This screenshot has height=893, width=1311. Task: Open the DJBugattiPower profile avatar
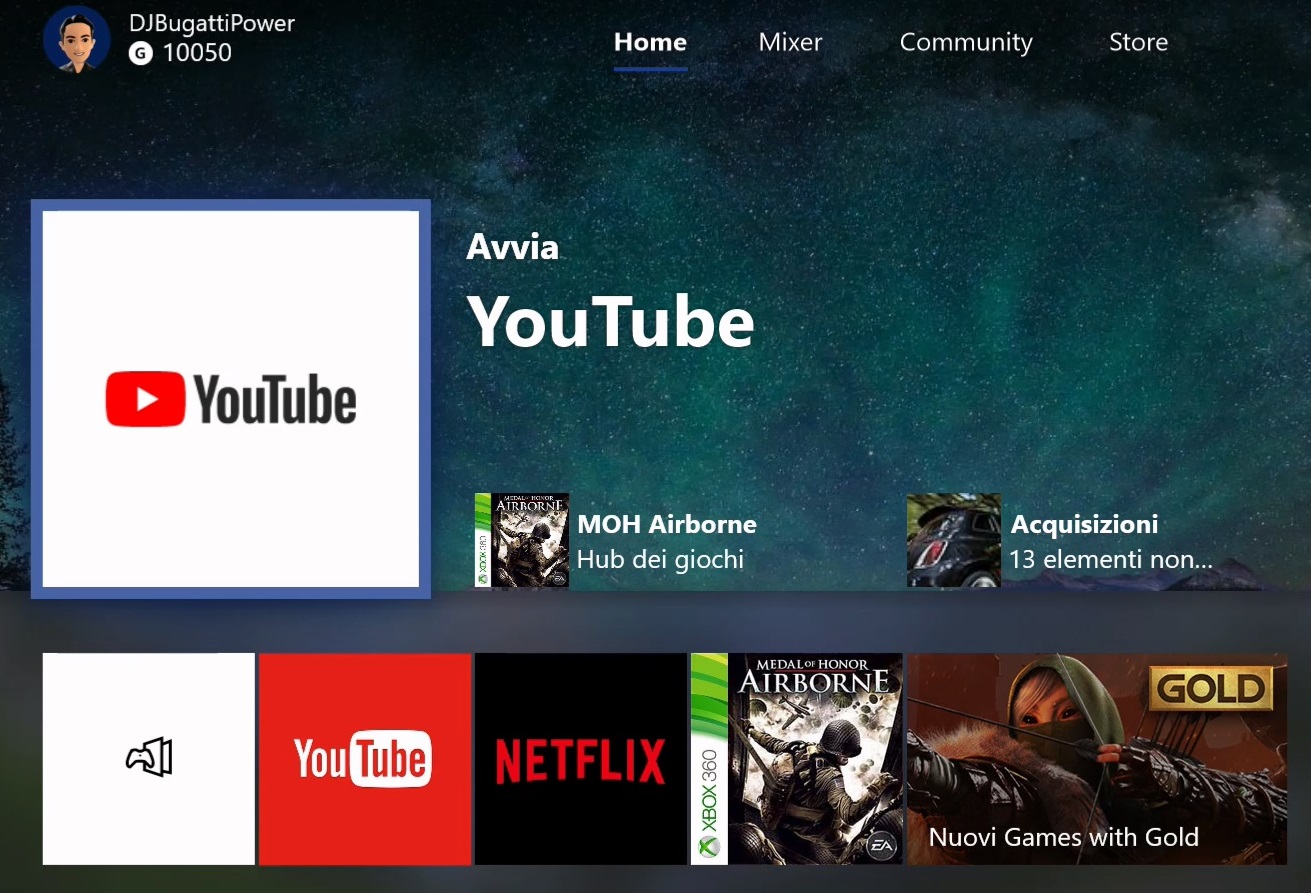tap(77, 39)
